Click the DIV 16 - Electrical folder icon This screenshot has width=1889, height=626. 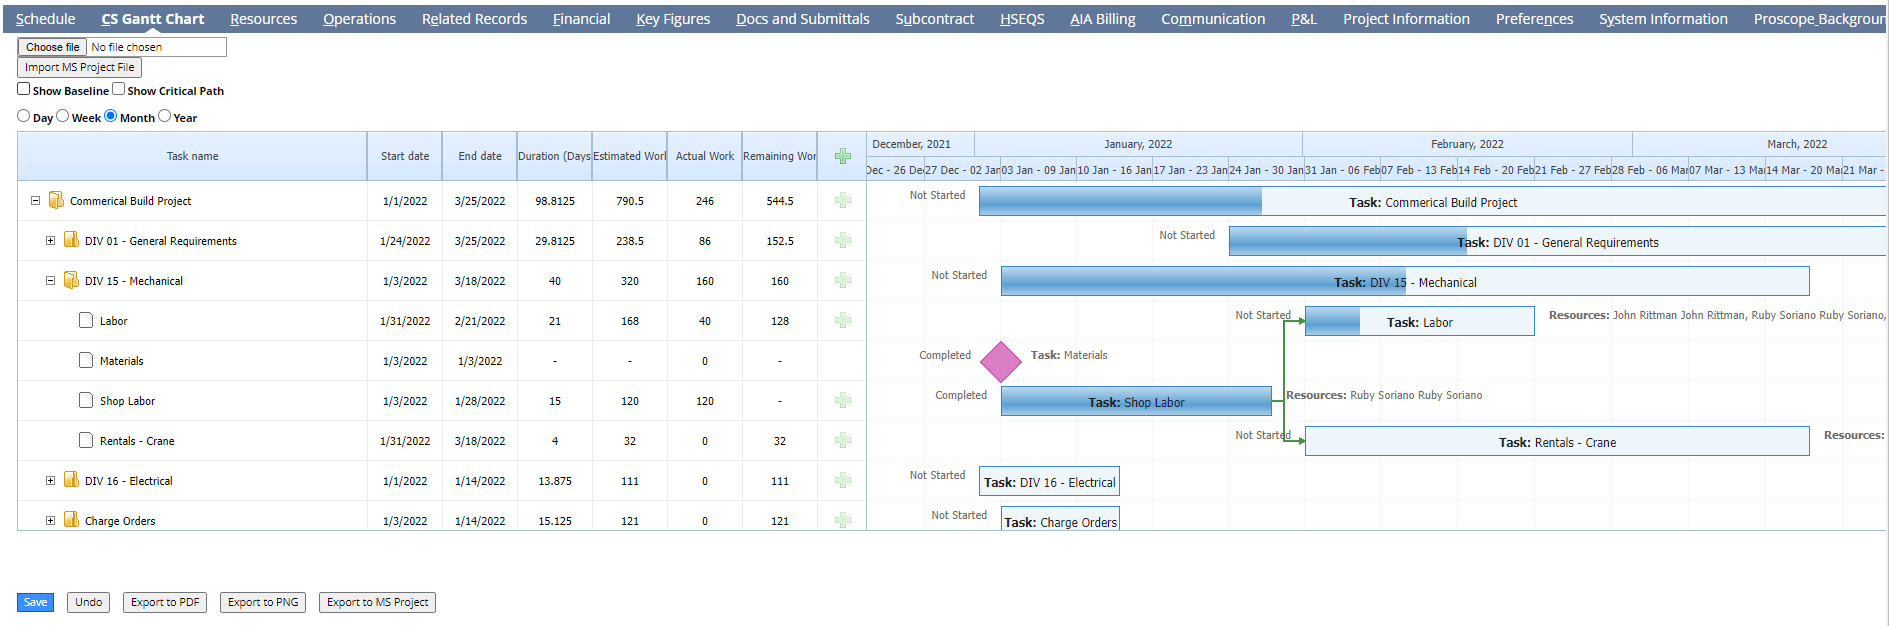pos(71,480)
